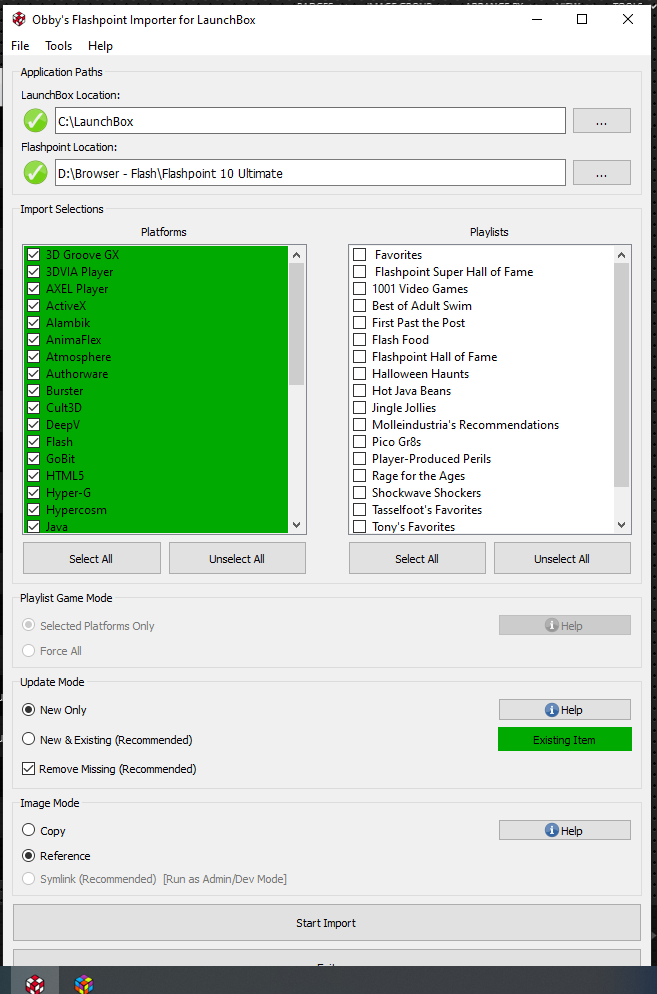657x994 pixels.
Task: Check the Rage for the Ages playlist
Action: (360, 475)
